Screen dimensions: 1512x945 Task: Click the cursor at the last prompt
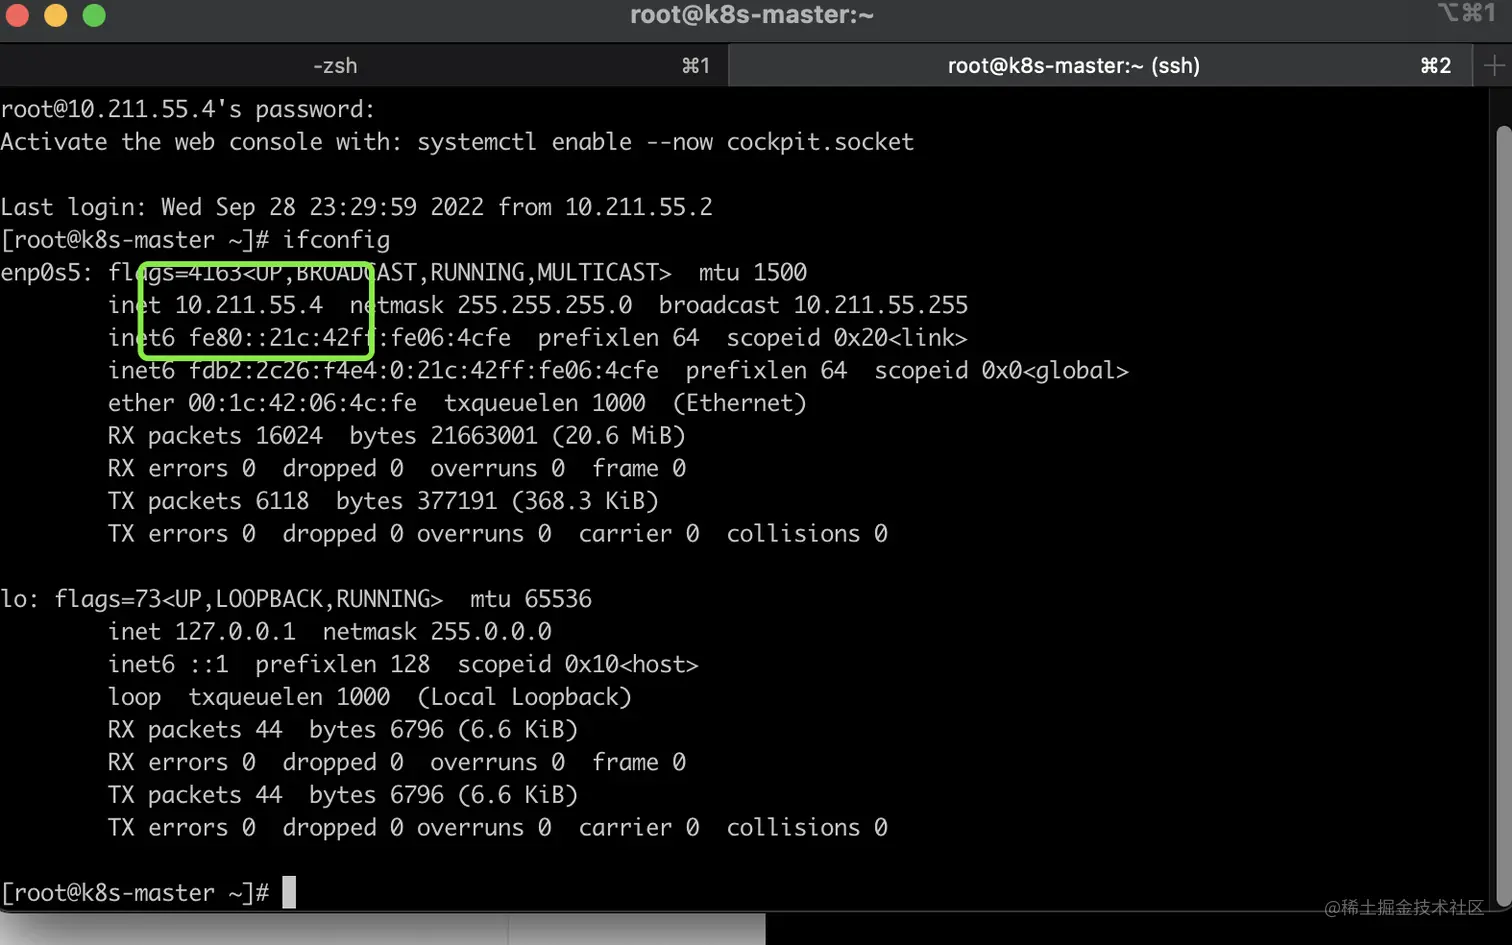[289, 892]
